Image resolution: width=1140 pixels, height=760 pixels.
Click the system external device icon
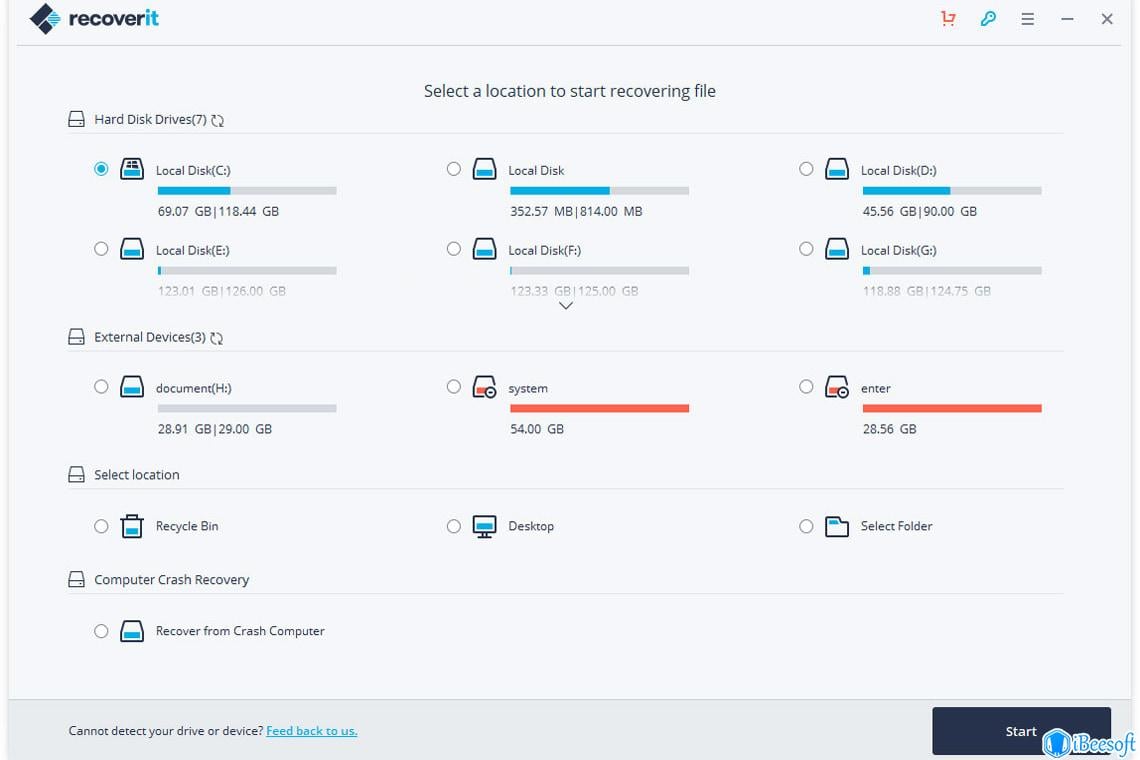pyautogui.click(x=485, y=388)
